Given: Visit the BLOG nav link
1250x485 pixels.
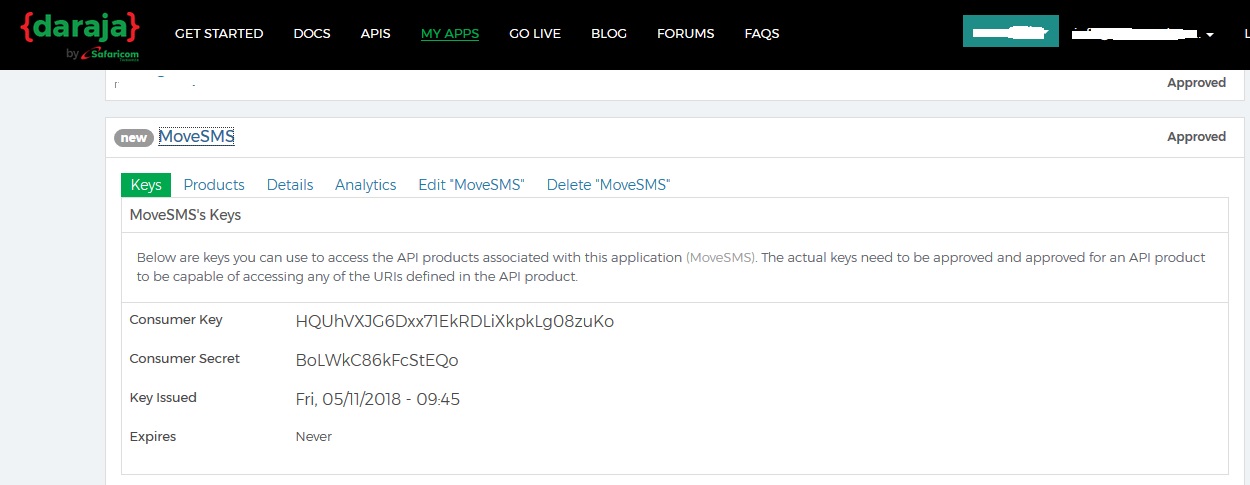Looking at the screenshot, I should pos(609,34).
